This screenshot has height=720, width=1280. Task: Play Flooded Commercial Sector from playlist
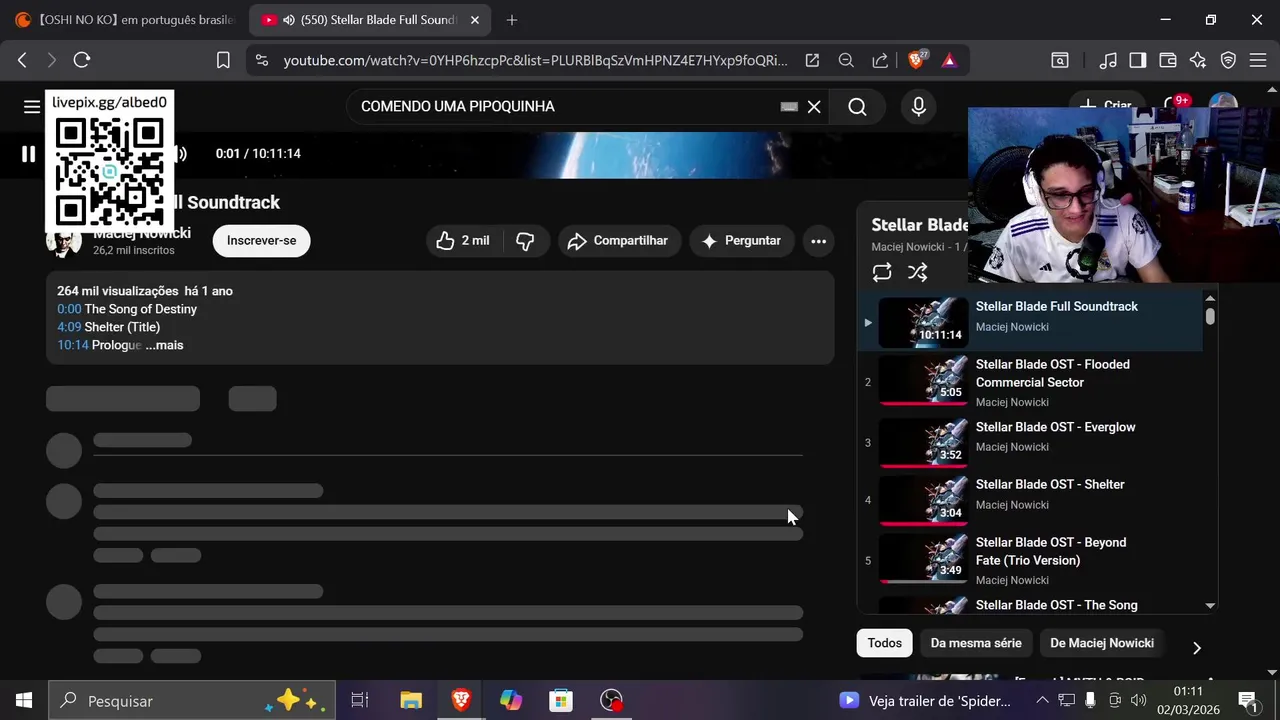pyautogui.click(x=1030, y=382)
